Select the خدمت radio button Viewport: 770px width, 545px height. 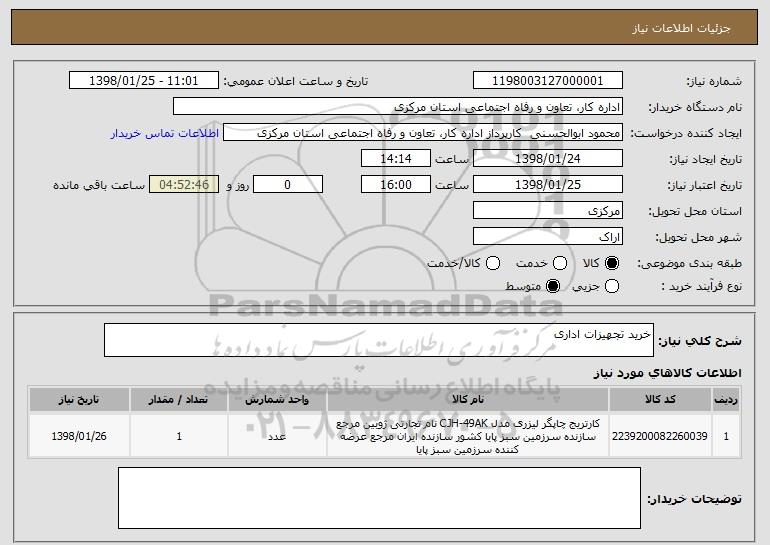click(x=560, y=263)
